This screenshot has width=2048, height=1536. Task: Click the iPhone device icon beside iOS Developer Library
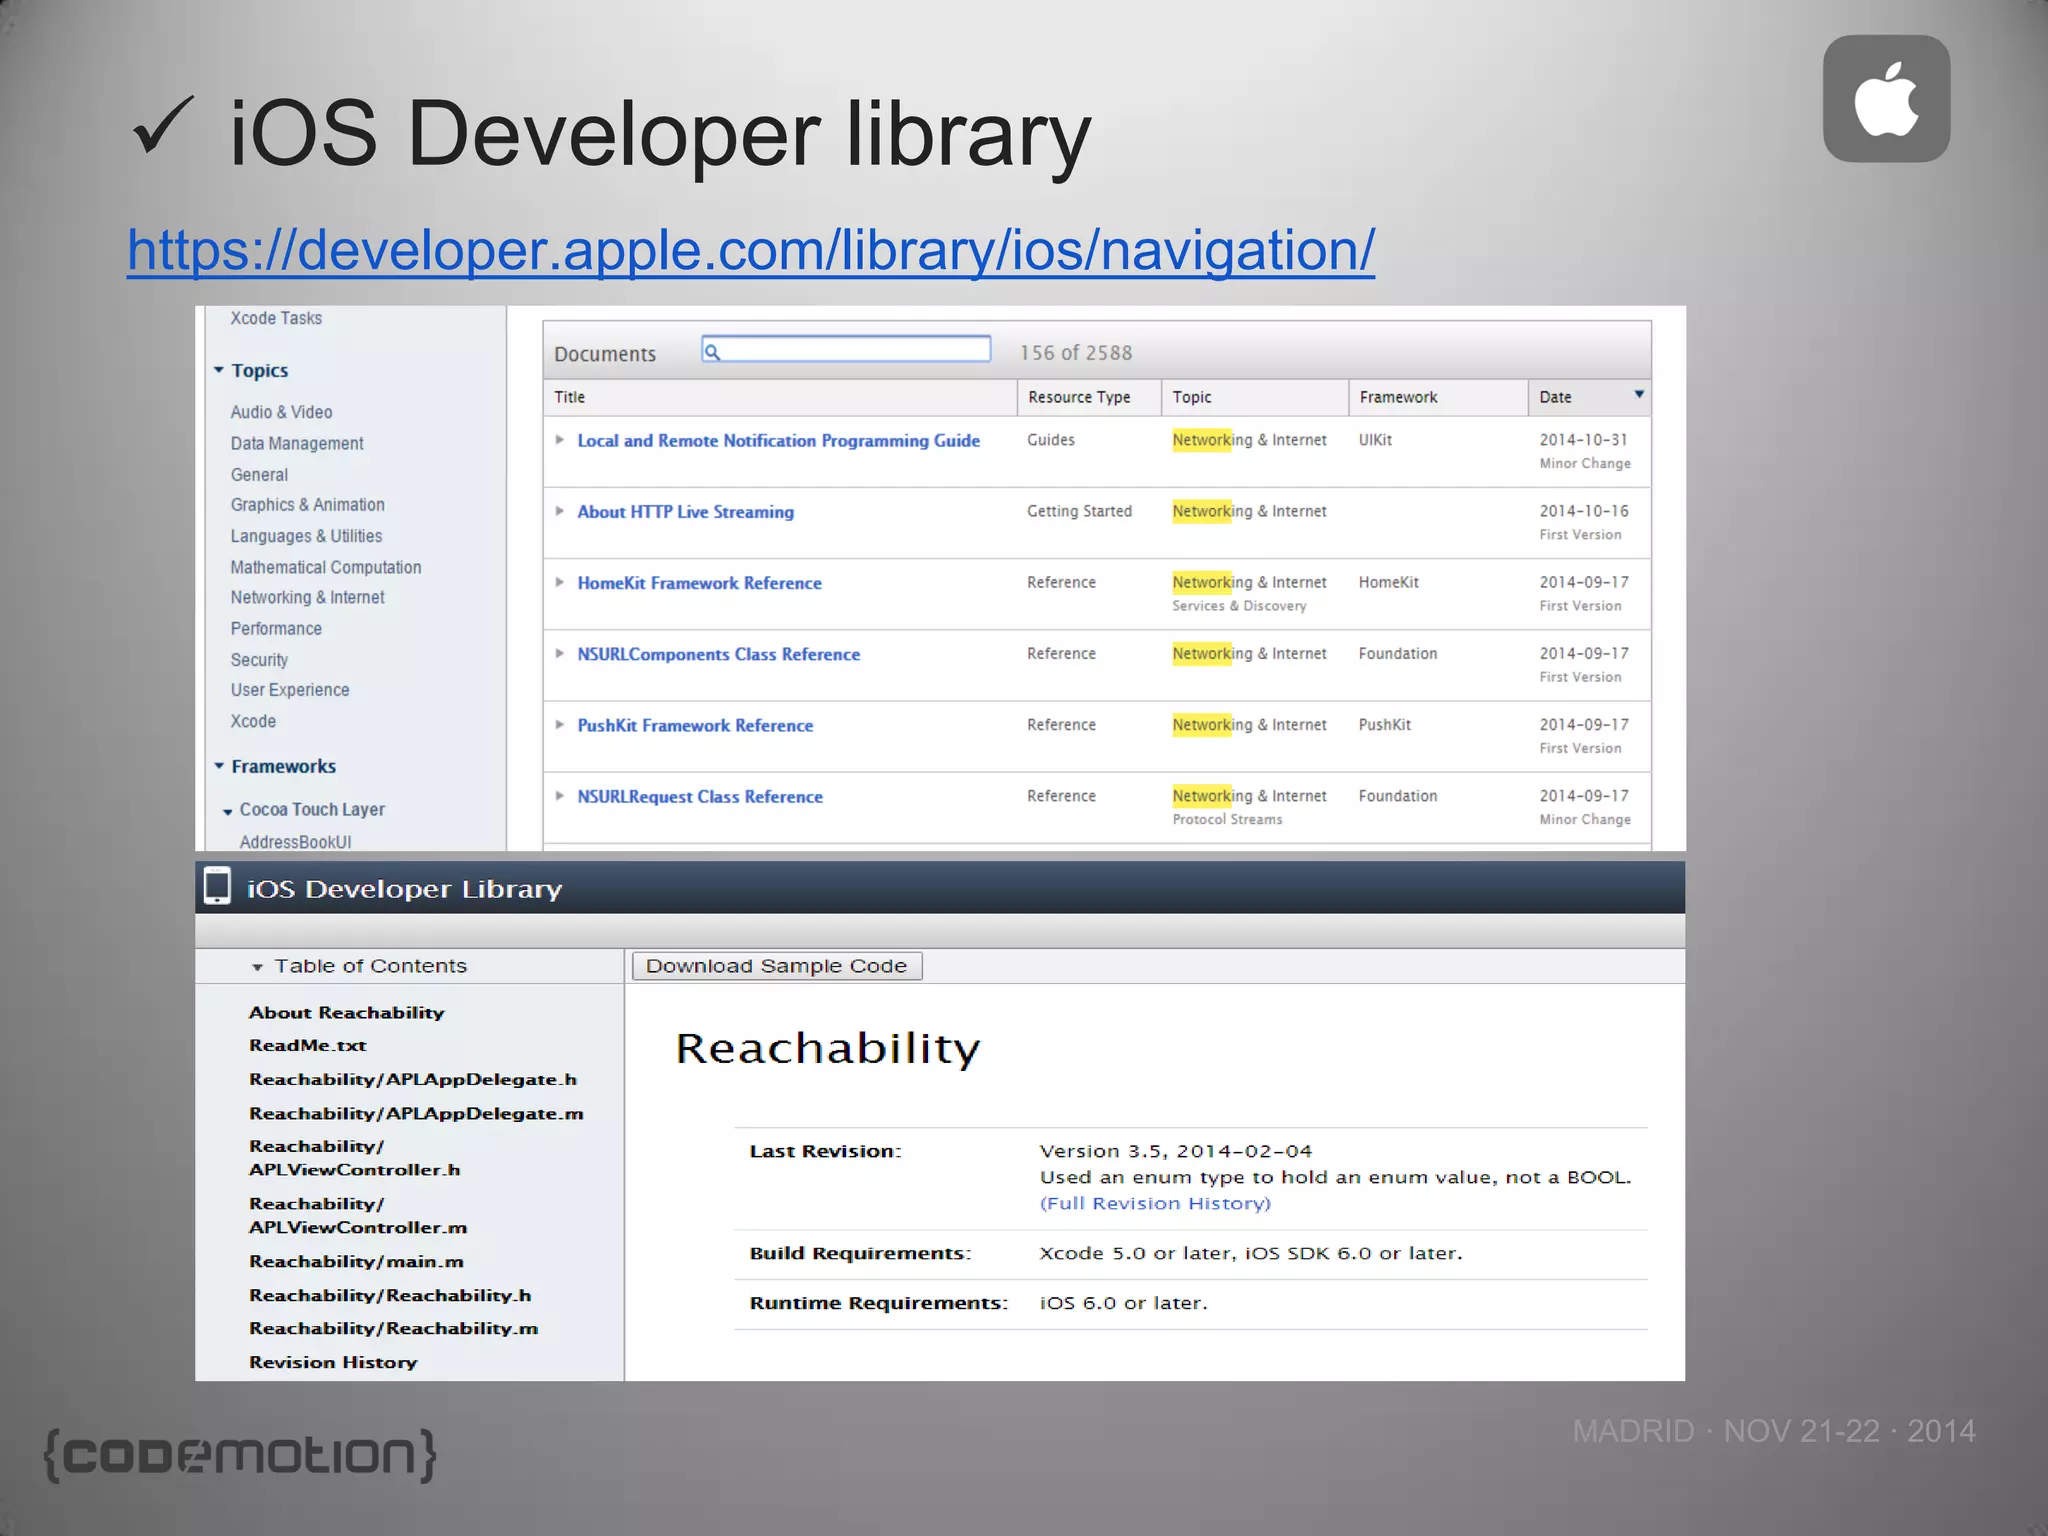217,887
